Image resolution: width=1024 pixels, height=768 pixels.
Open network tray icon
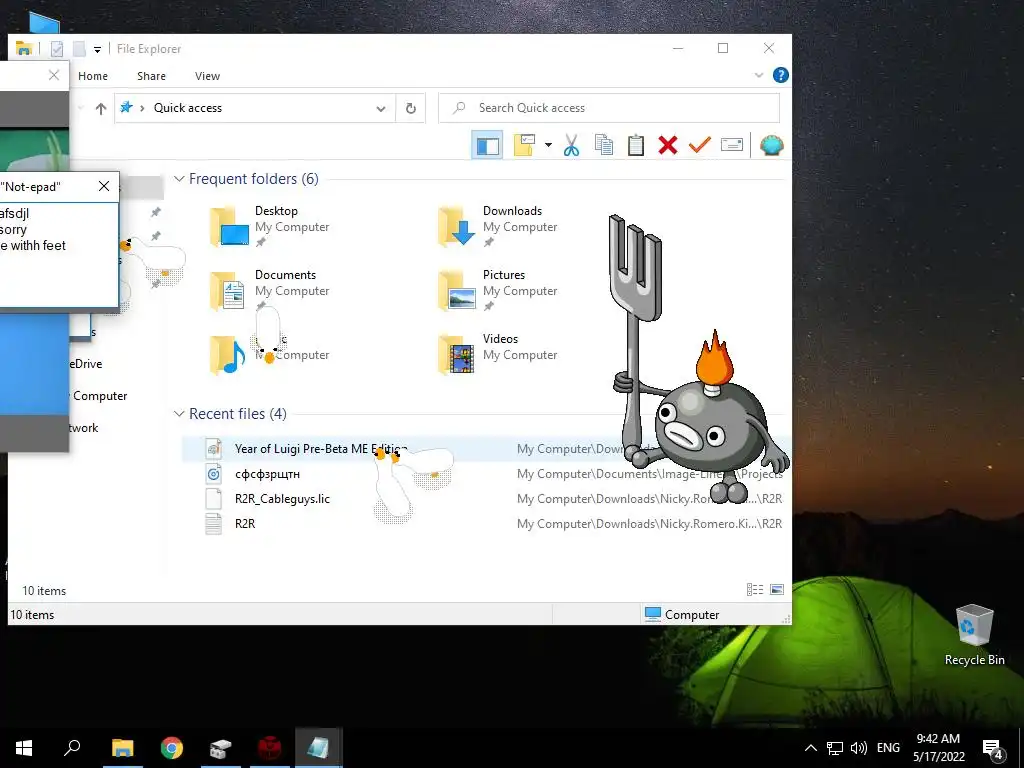pyautogui.click(x=835, y=748)
